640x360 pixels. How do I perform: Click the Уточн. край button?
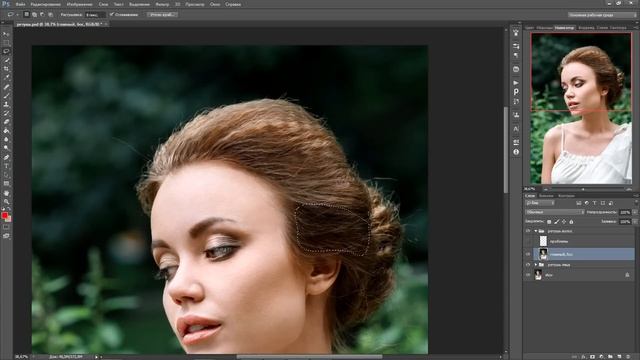(x=162, y=14)
